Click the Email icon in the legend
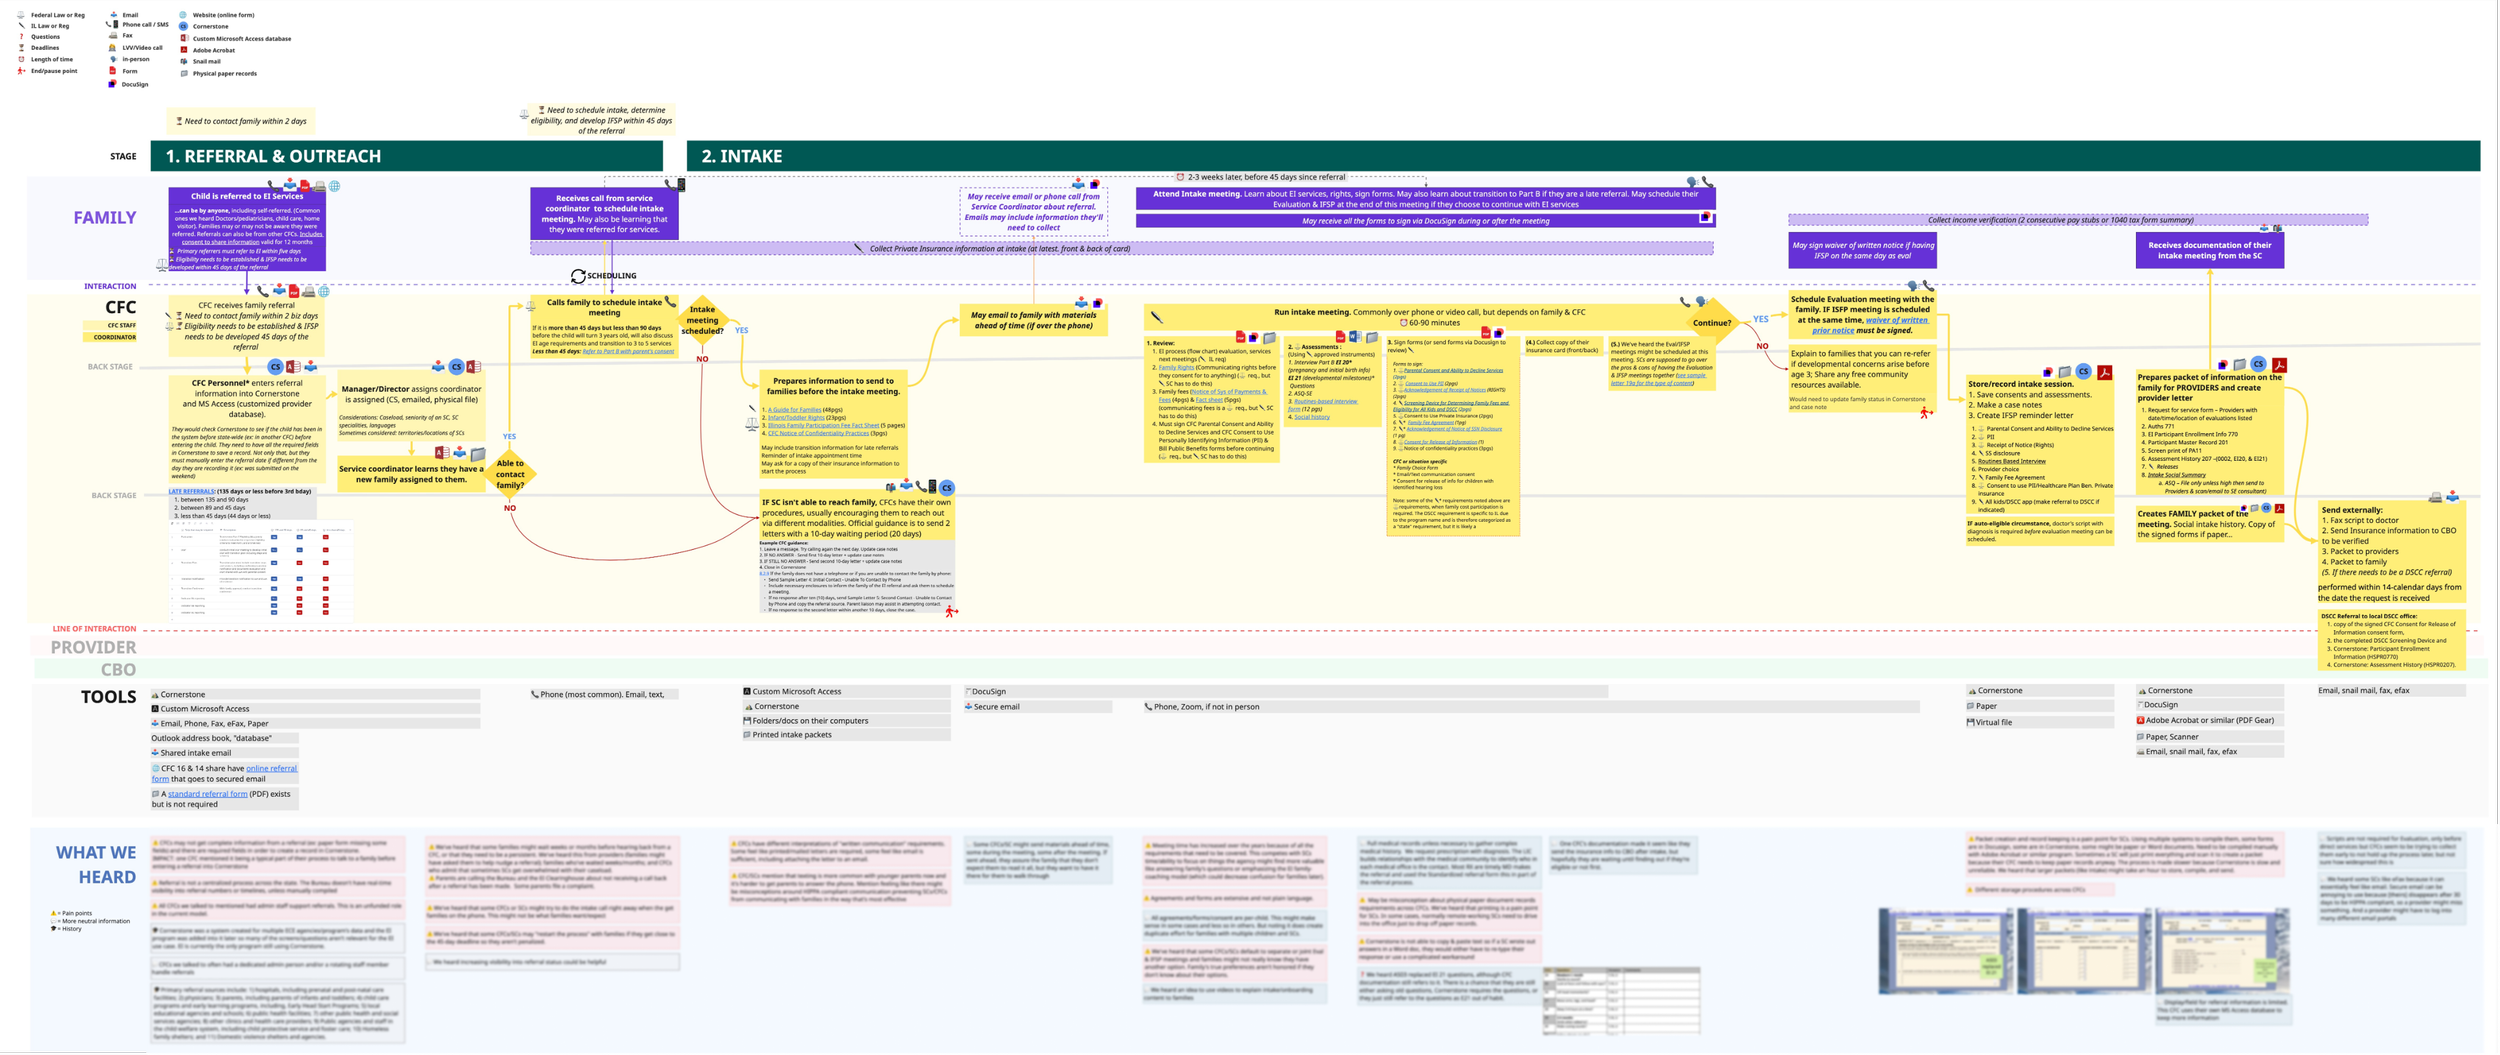Image resolution: width=2500 pixels, height=1055 pixels. click(x=114, y=15)
